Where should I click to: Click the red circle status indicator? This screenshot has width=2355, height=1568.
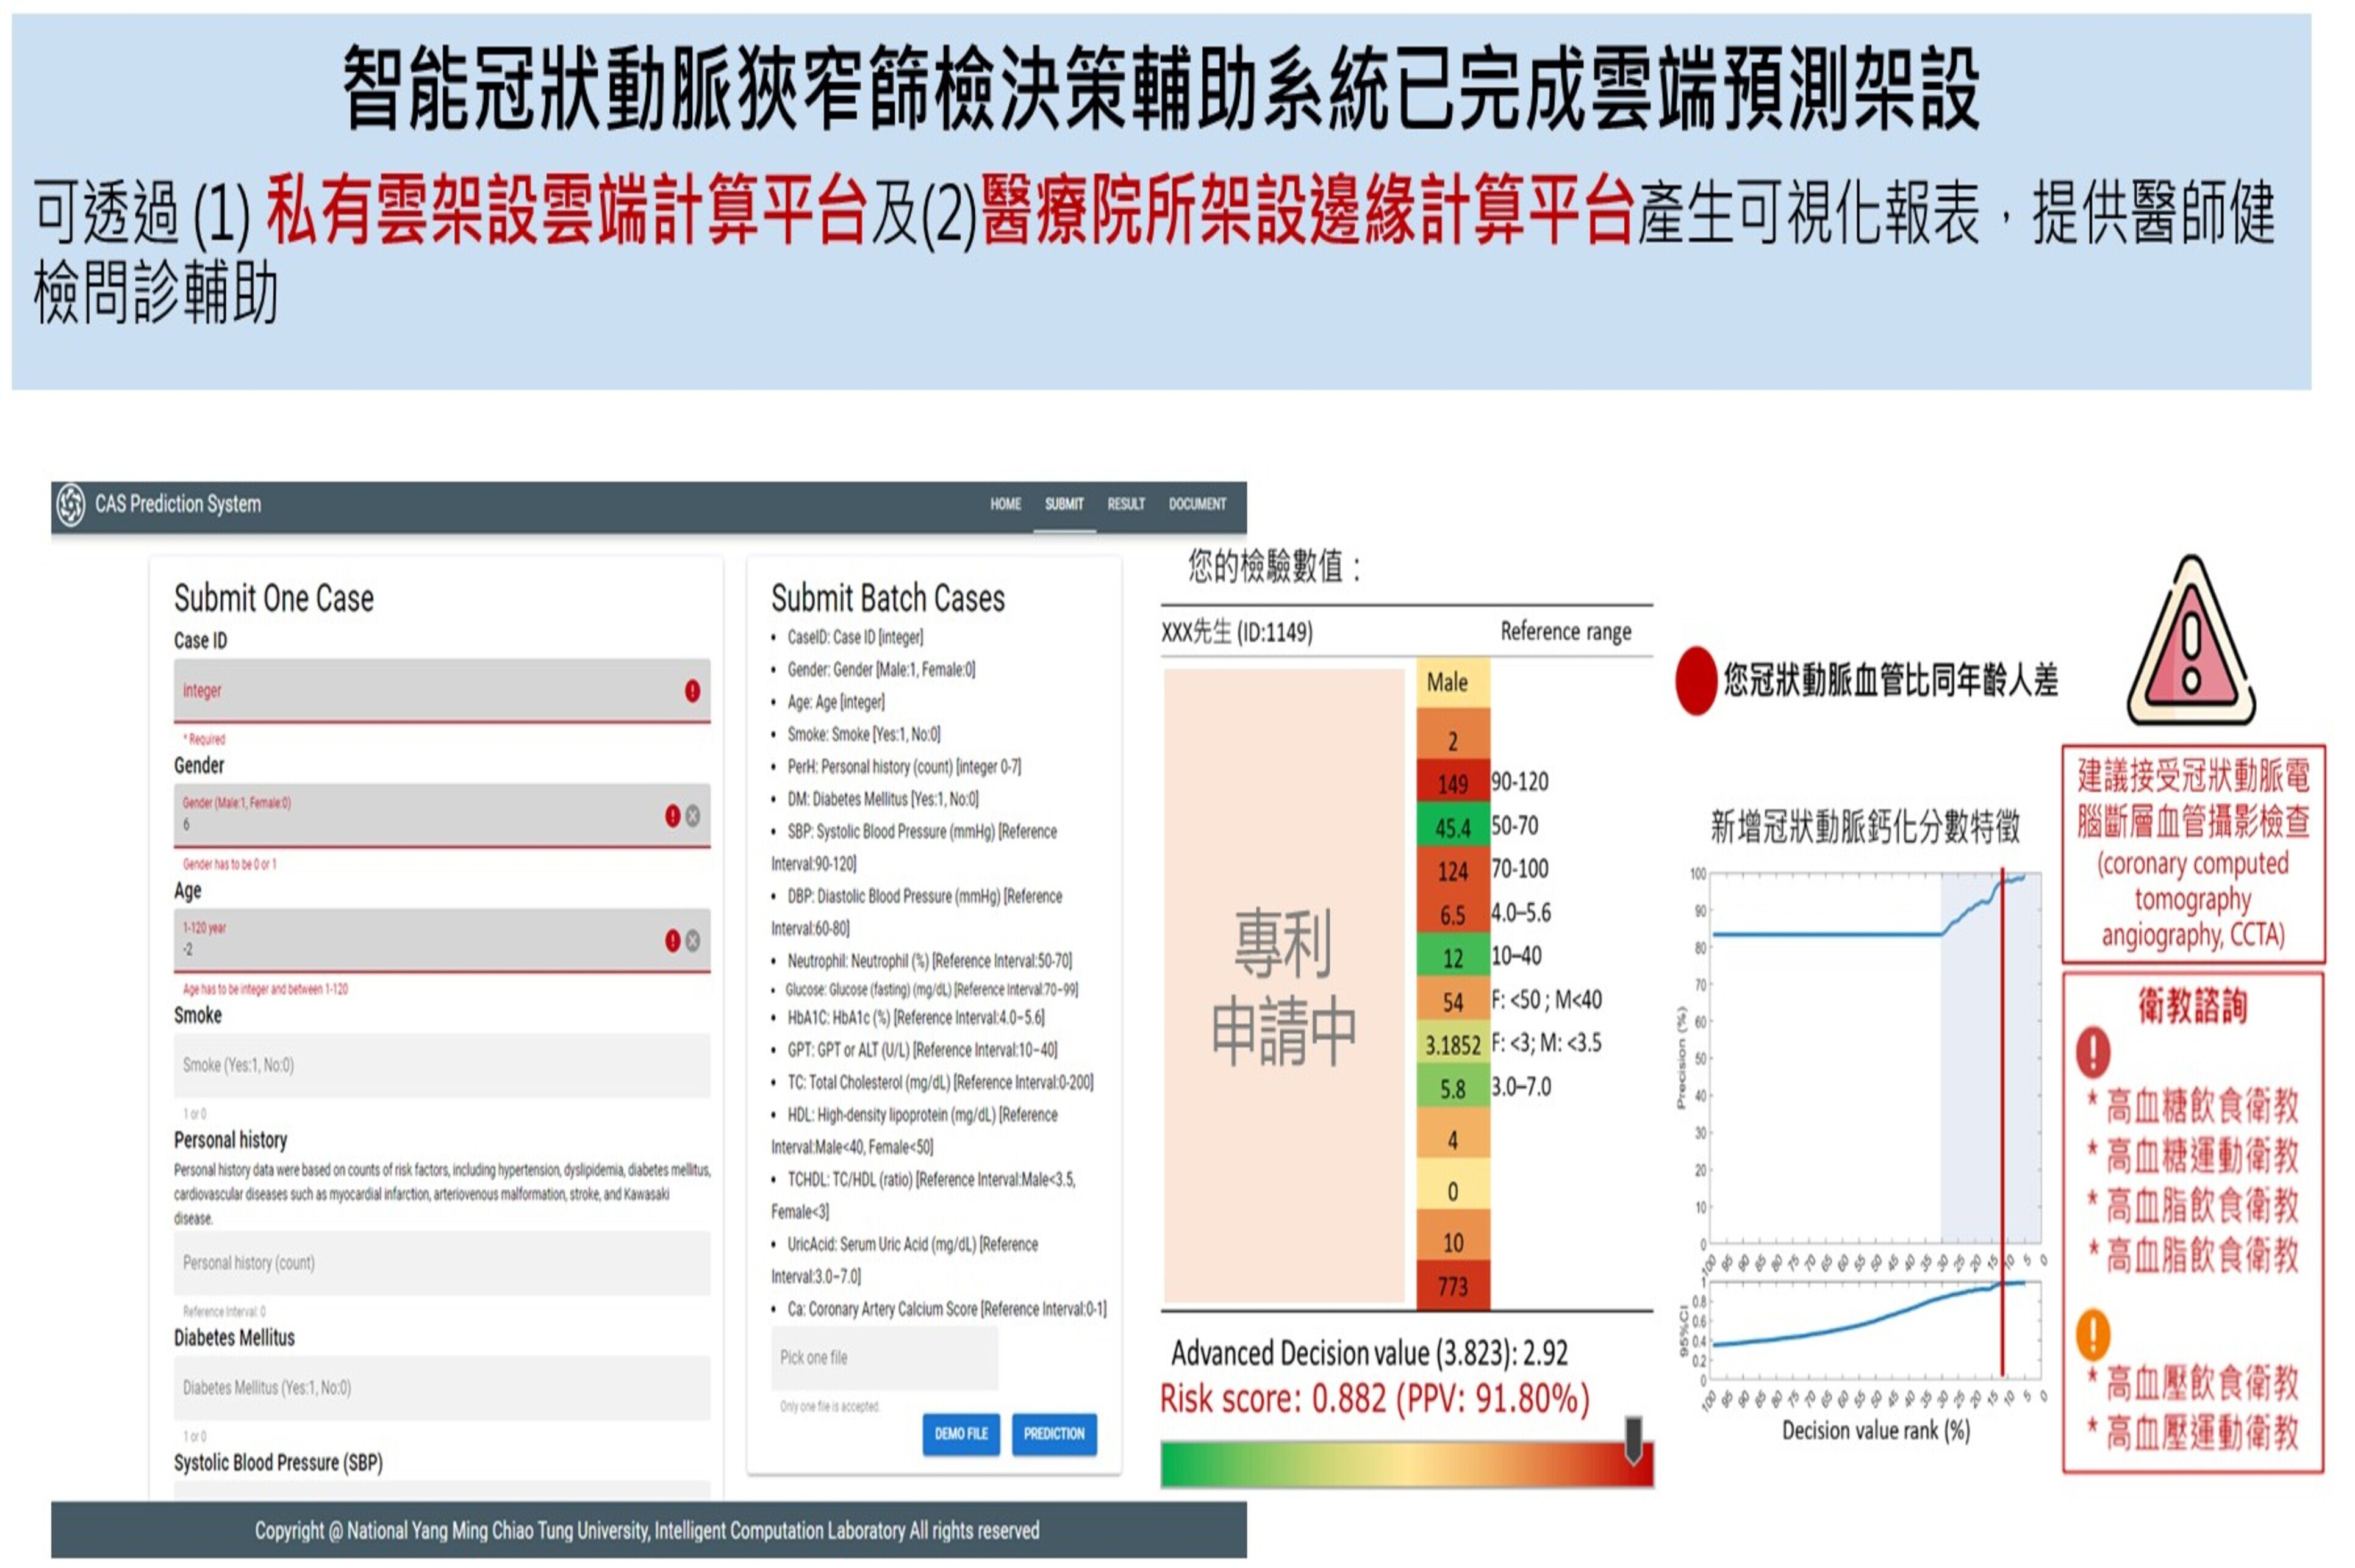click(1696, 681)
